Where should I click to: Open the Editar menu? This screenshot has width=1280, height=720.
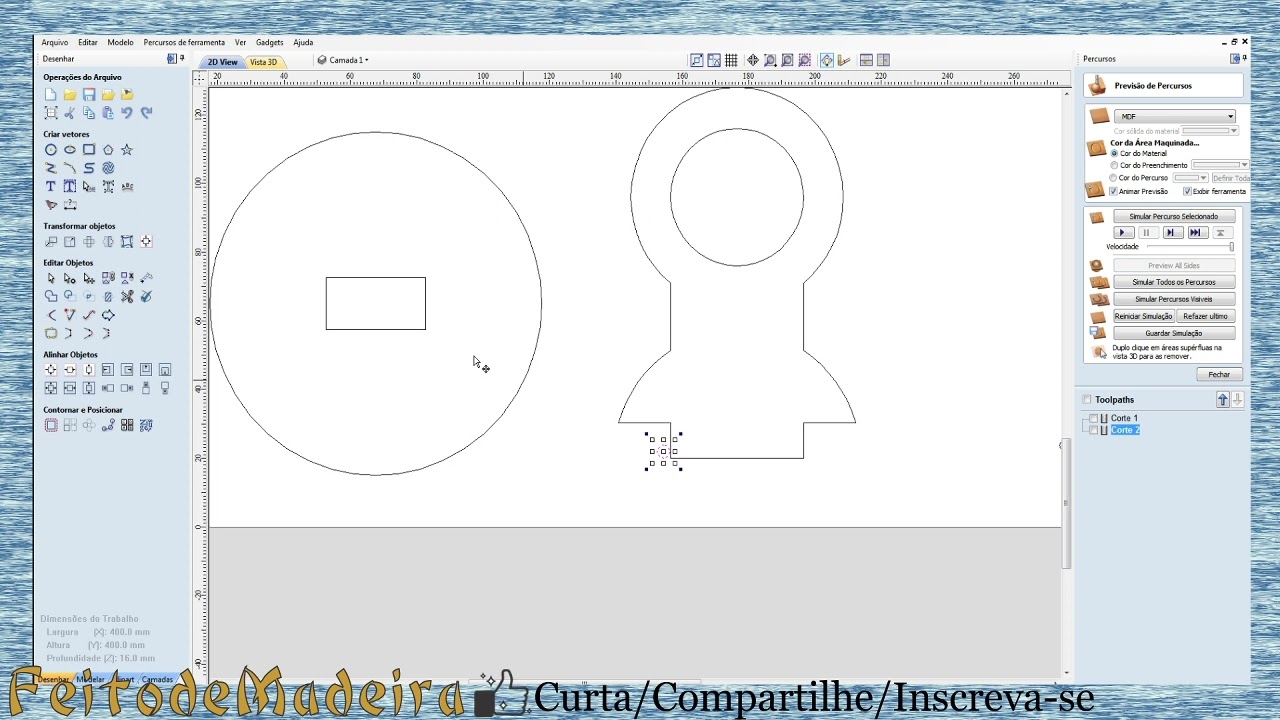(88, 42)
